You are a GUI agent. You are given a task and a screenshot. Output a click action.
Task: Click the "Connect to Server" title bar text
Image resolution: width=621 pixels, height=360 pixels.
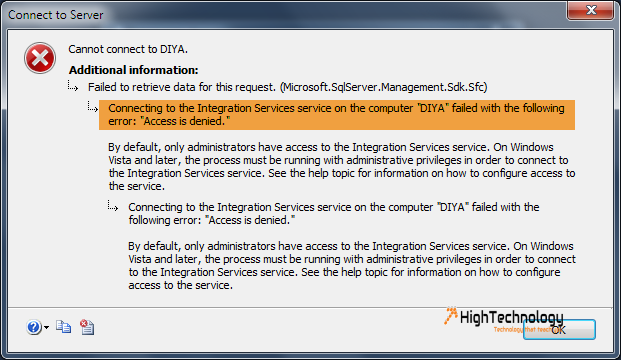click(x=55, y=15)
